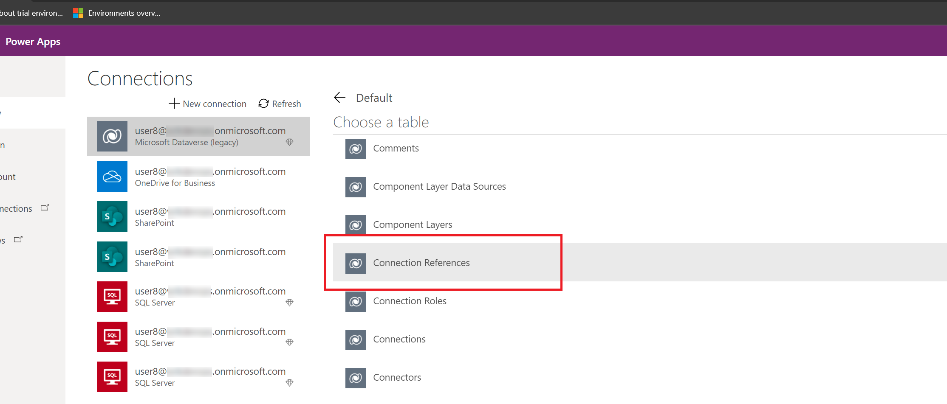This screenshot has width=947, height=404.
Task: Click the Microsoft logo bookmark icon
Action: [78, 13]
